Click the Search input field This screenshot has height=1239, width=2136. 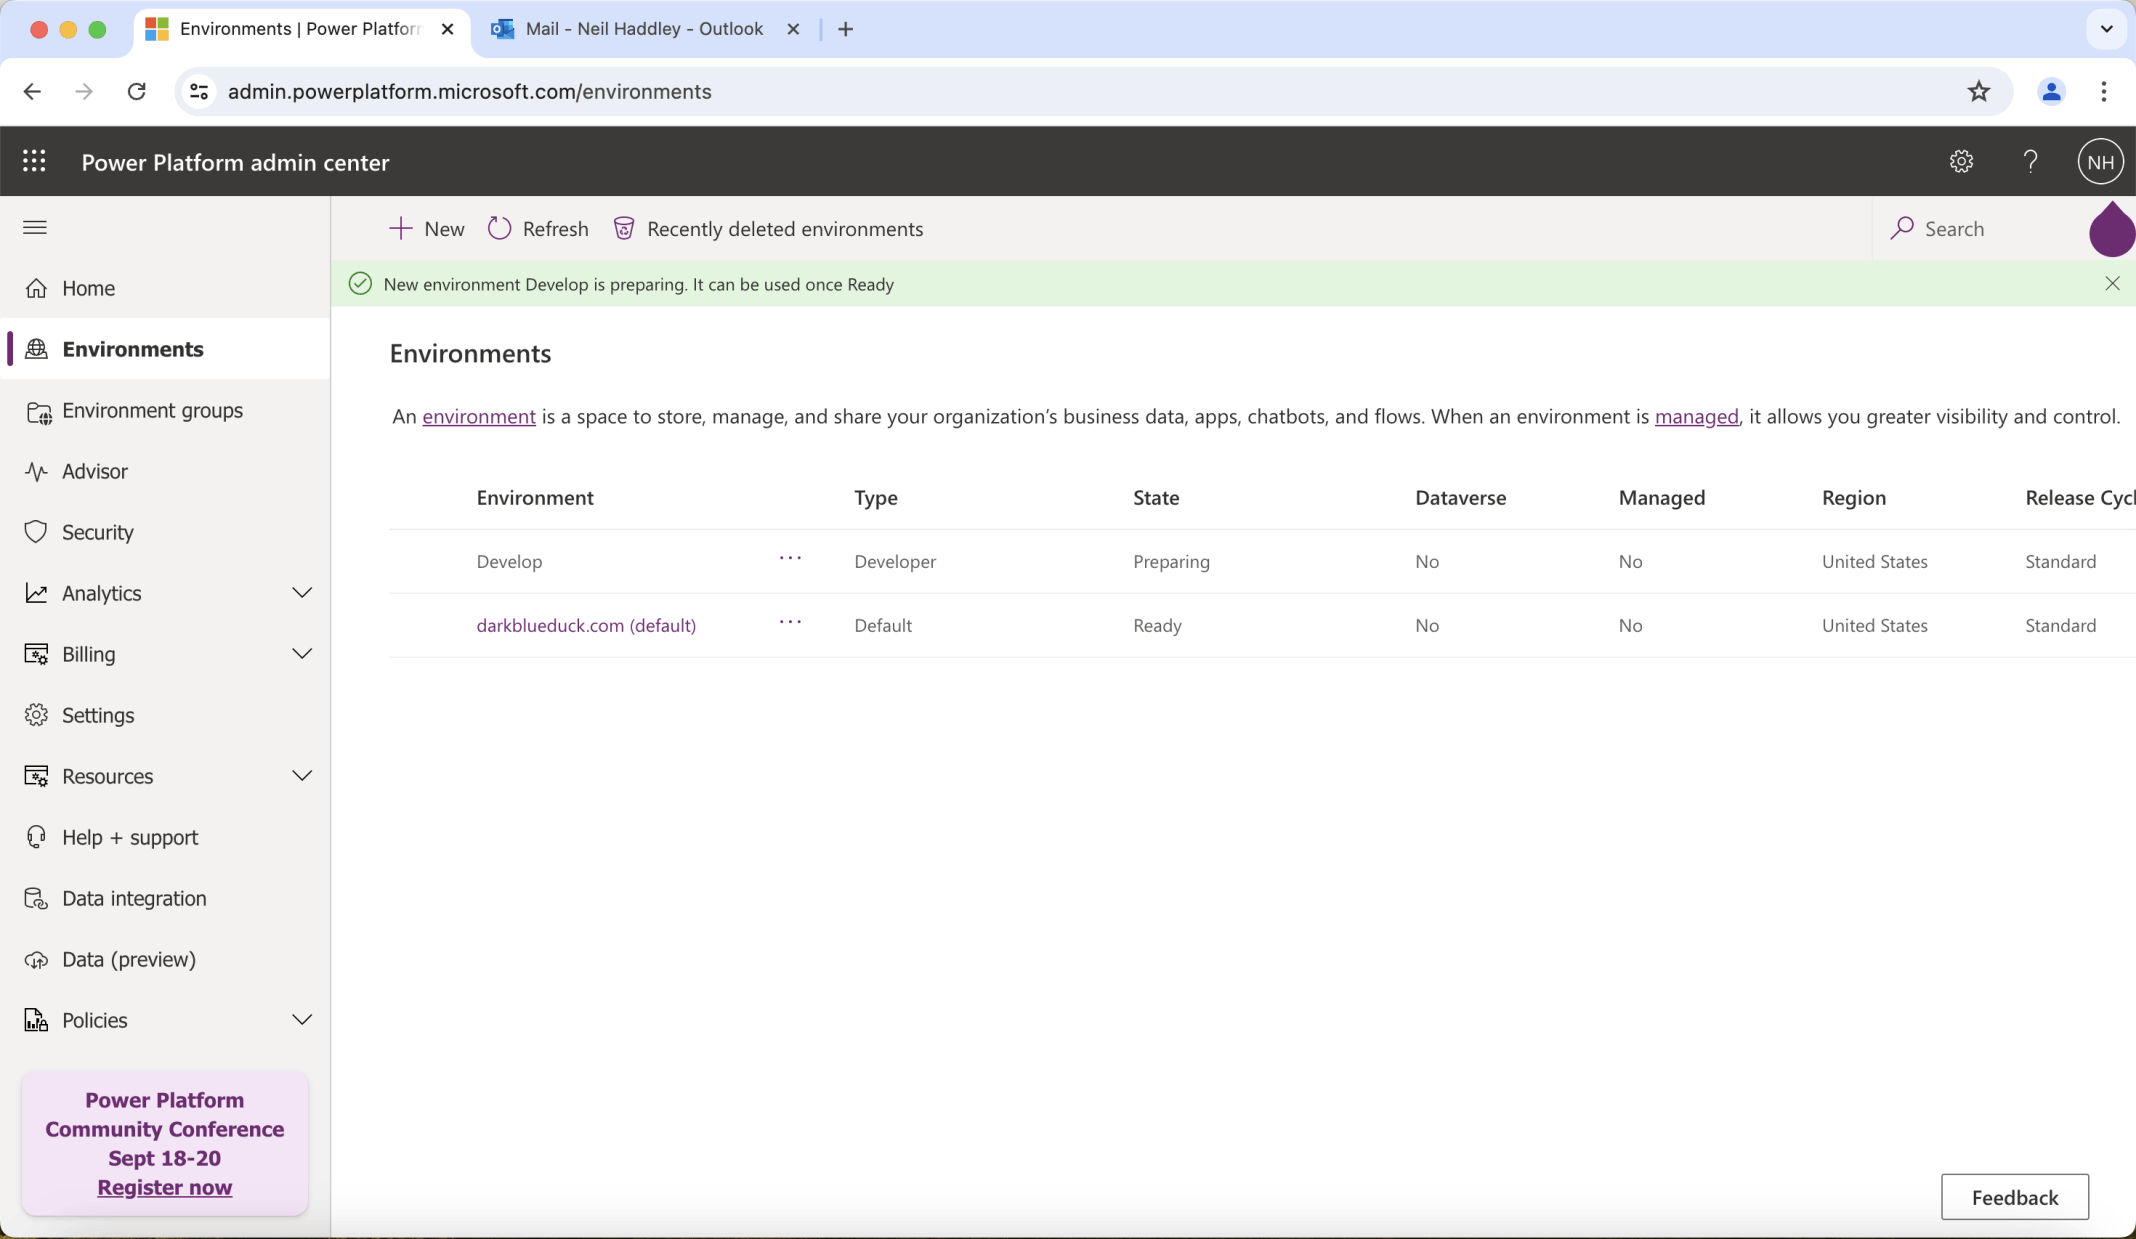pyautogui.click(x=1980, y=229)
